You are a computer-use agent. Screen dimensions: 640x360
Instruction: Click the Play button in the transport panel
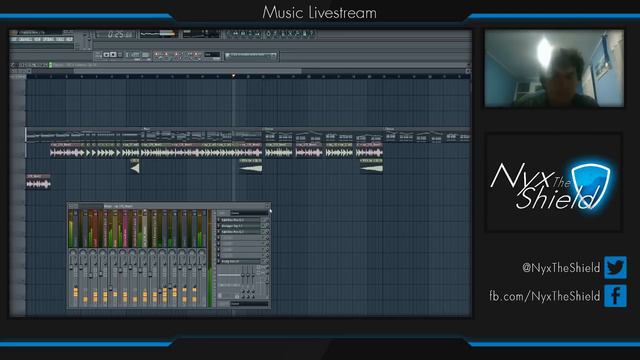[107, 54]
